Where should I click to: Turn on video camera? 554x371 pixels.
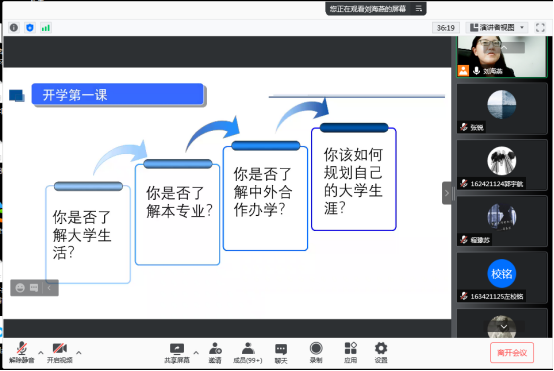pos(60,353)
